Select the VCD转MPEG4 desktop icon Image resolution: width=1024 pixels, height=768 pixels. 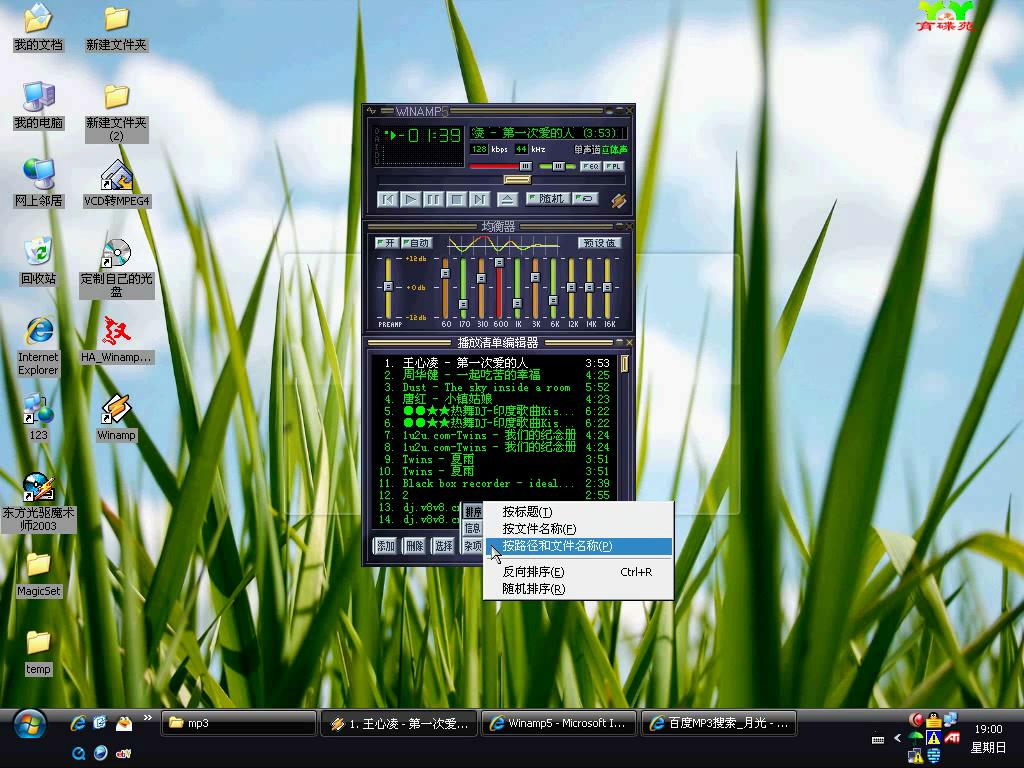click(117, 184)
